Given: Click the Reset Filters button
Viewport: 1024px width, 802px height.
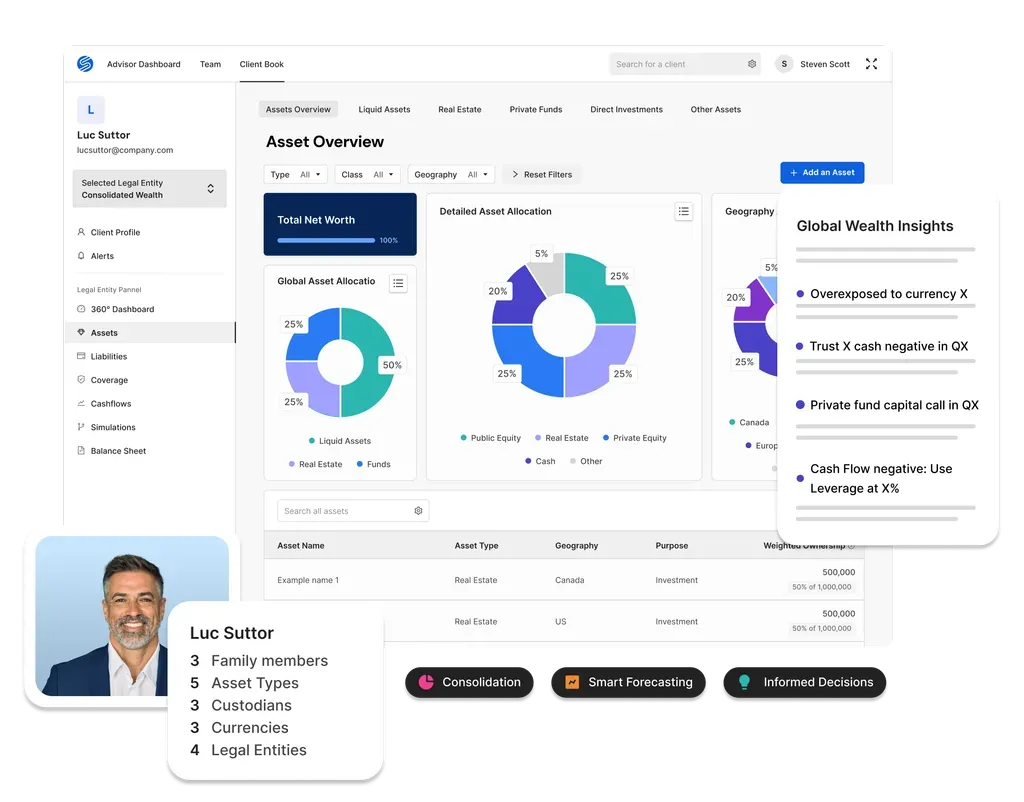Looking at the screenshot, I should (541, 174).
